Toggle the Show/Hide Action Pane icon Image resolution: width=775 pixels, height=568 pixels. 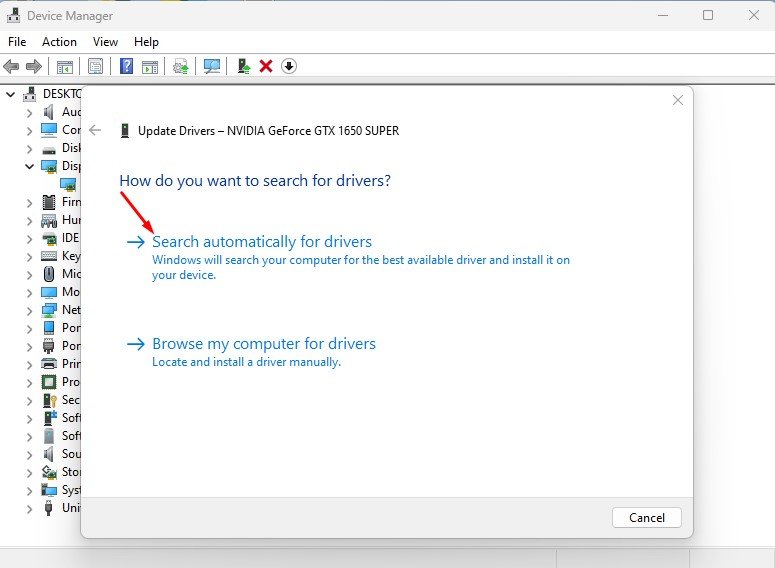[150, 66]
